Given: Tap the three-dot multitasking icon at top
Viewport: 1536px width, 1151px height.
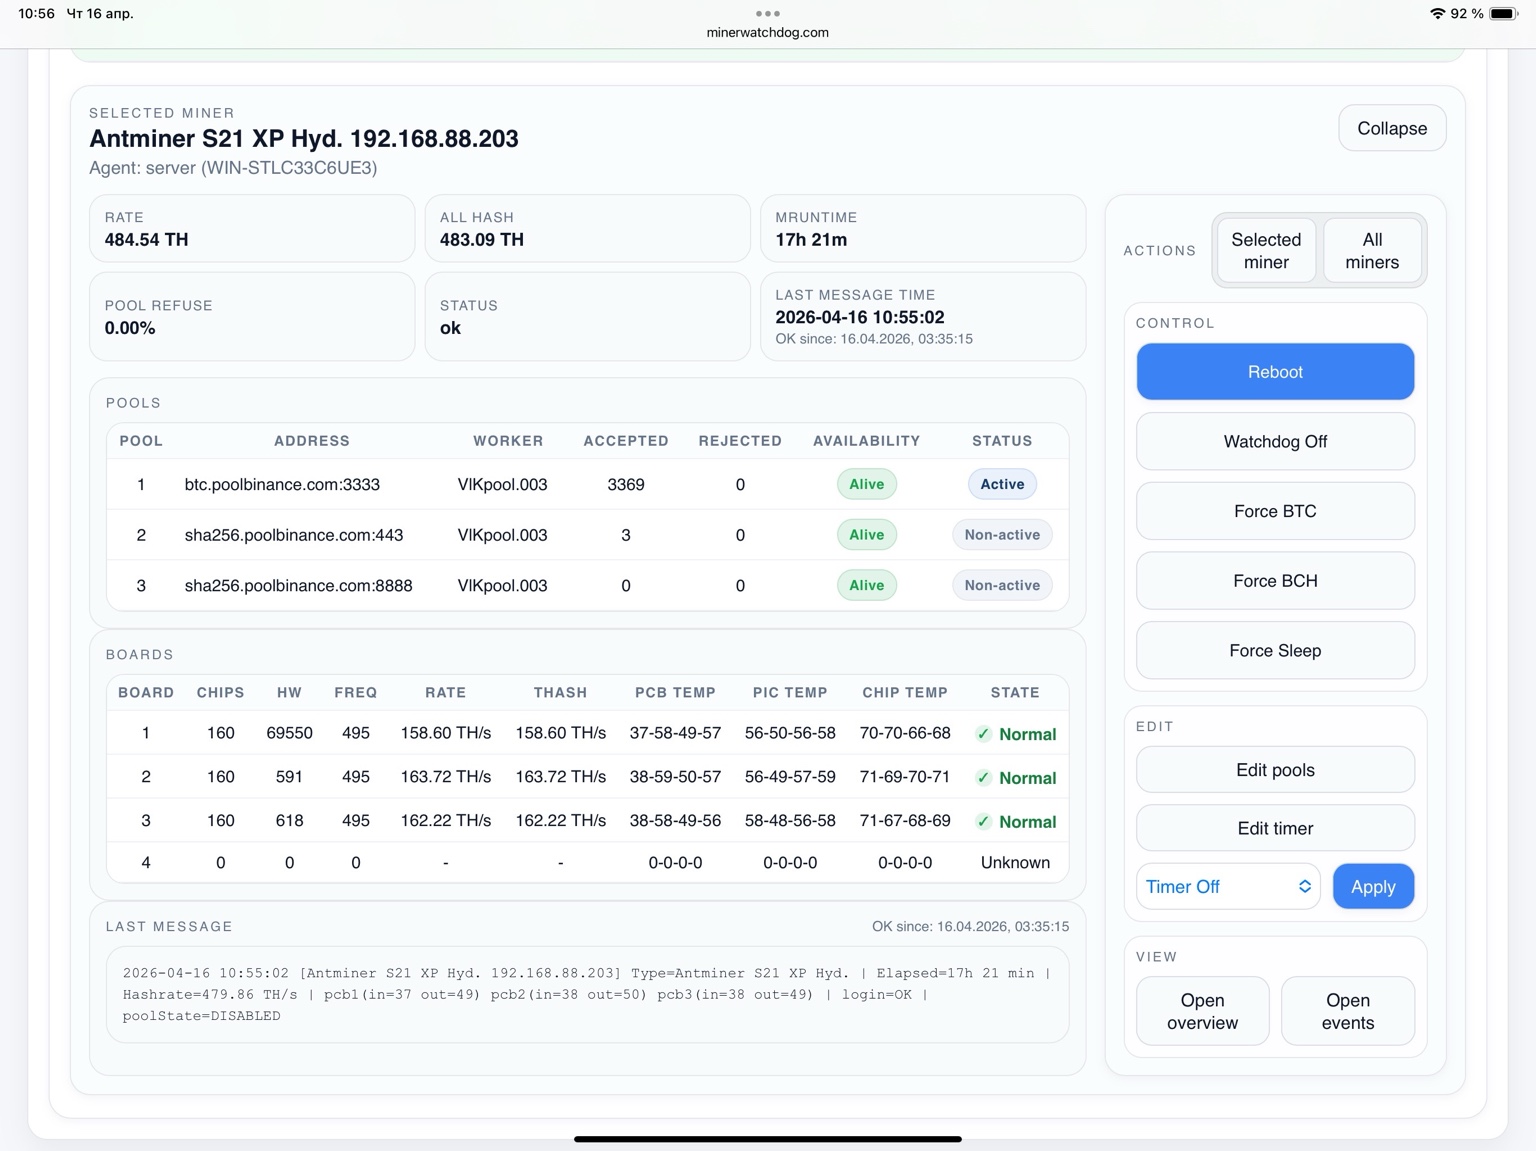Looking at the screenshot, I should tap(767, 14).
